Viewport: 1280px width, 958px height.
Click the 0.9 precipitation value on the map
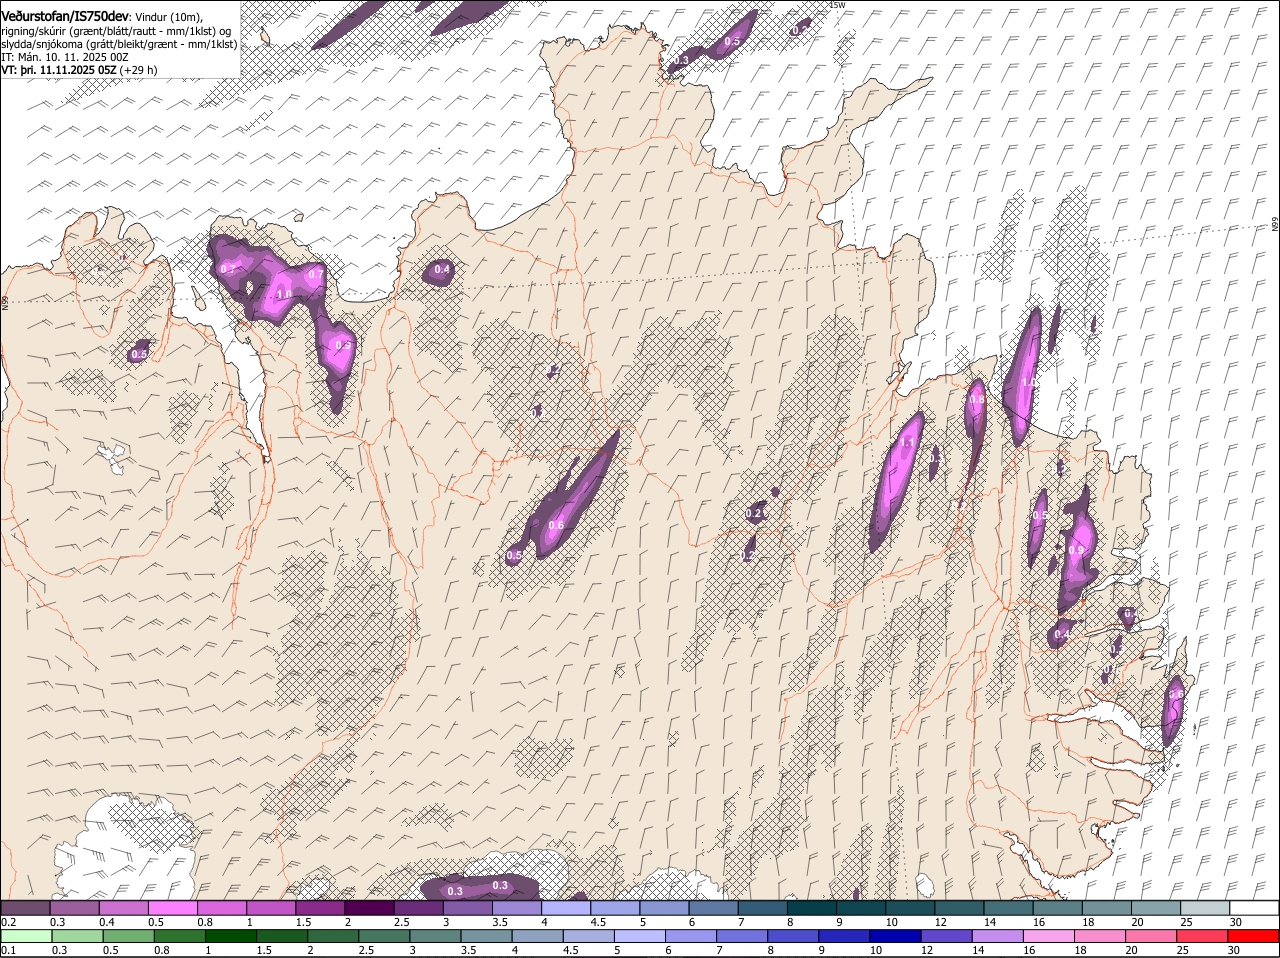1076,550
